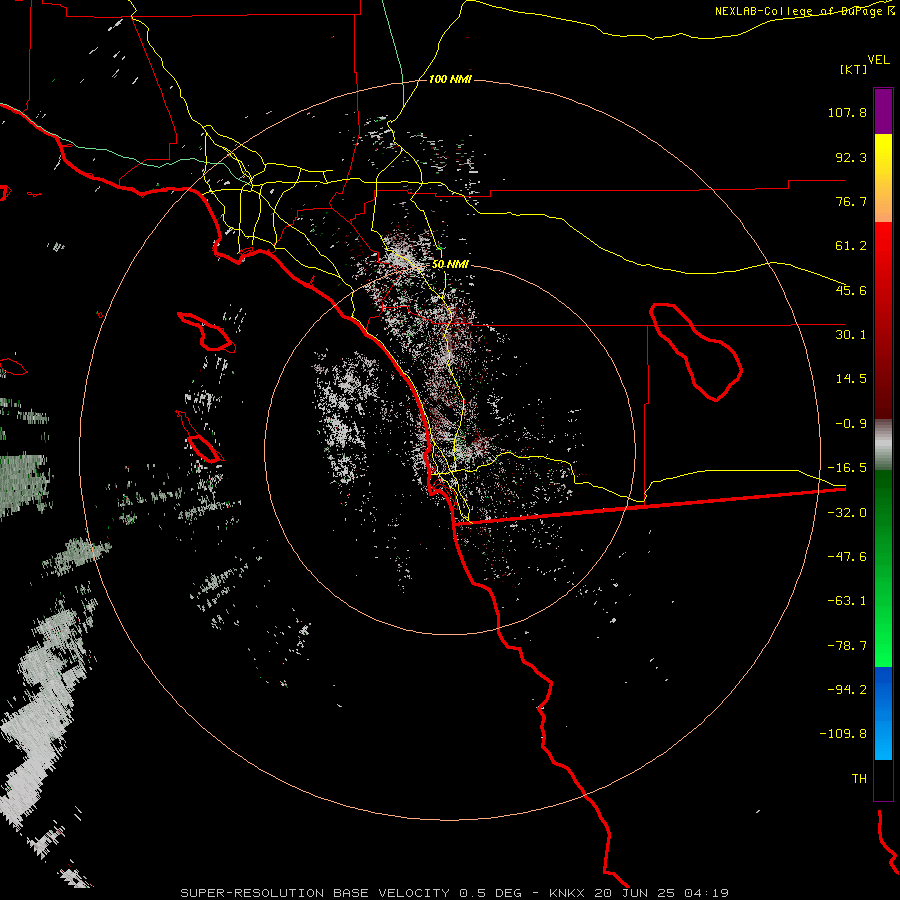900x900 pixels.
Task: Click the 45.6 legend value
Action: [851, 290]
